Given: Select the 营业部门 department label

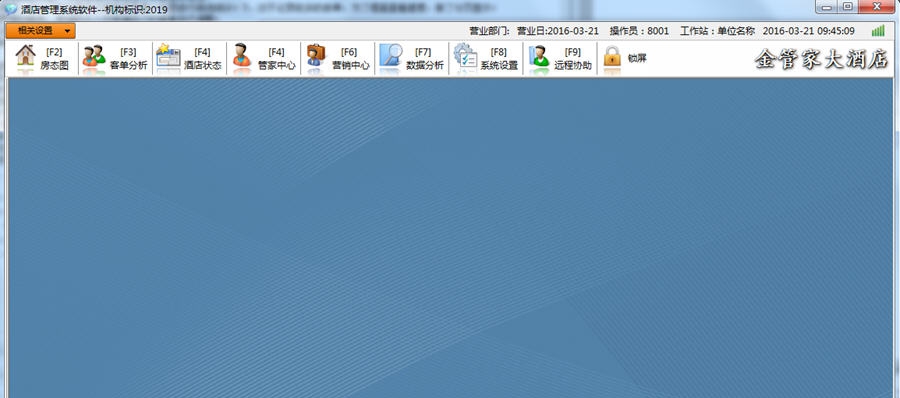Looking at the screenshot, I should tap(489, 31).
